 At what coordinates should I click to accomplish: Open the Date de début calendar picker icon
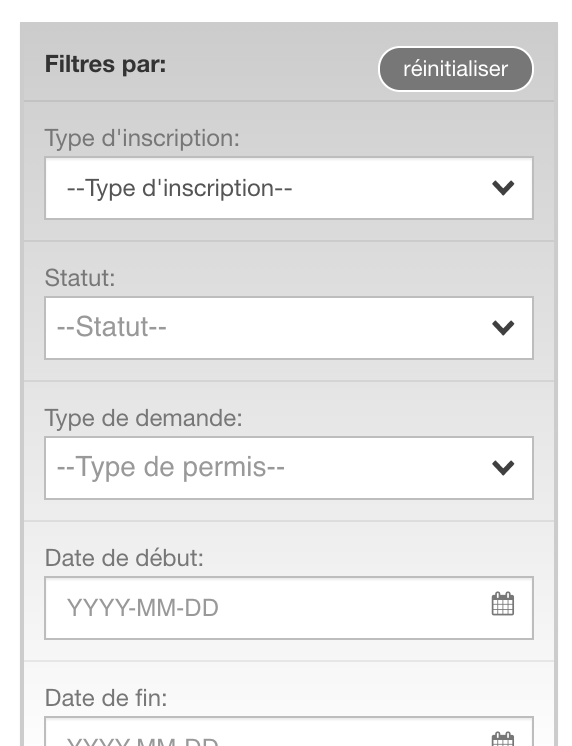click(503, 604)
